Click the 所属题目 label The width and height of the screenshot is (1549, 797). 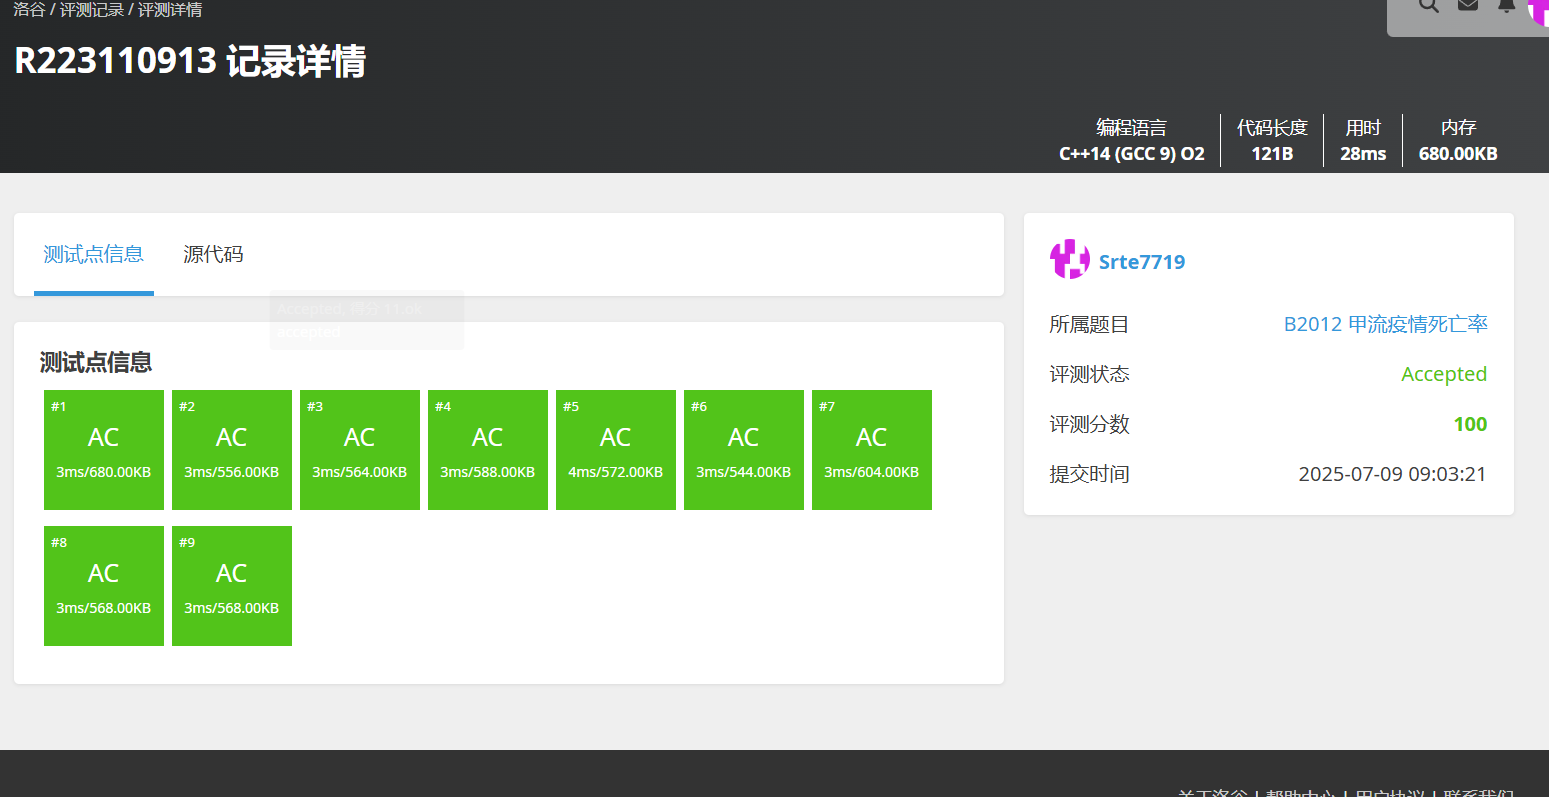coord(1089,324)
